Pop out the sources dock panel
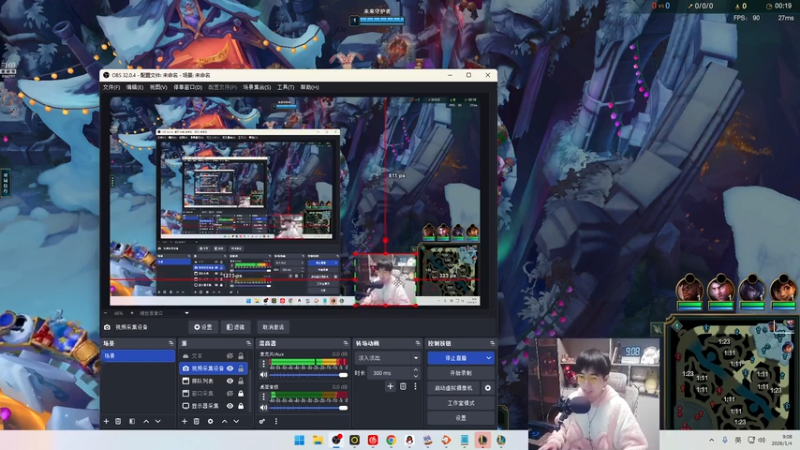800x450 pixels. [248, 343]
